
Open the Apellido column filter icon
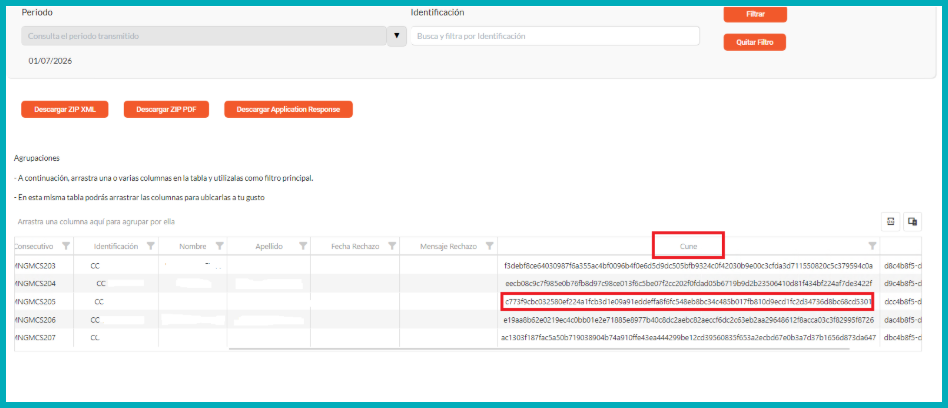(304, 246)
